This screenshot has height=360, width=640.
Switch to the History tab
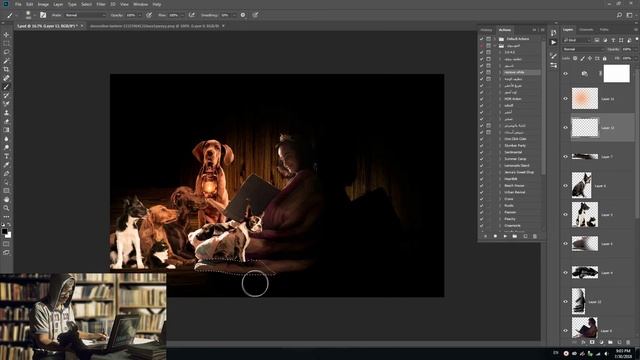tap(486, 30)
